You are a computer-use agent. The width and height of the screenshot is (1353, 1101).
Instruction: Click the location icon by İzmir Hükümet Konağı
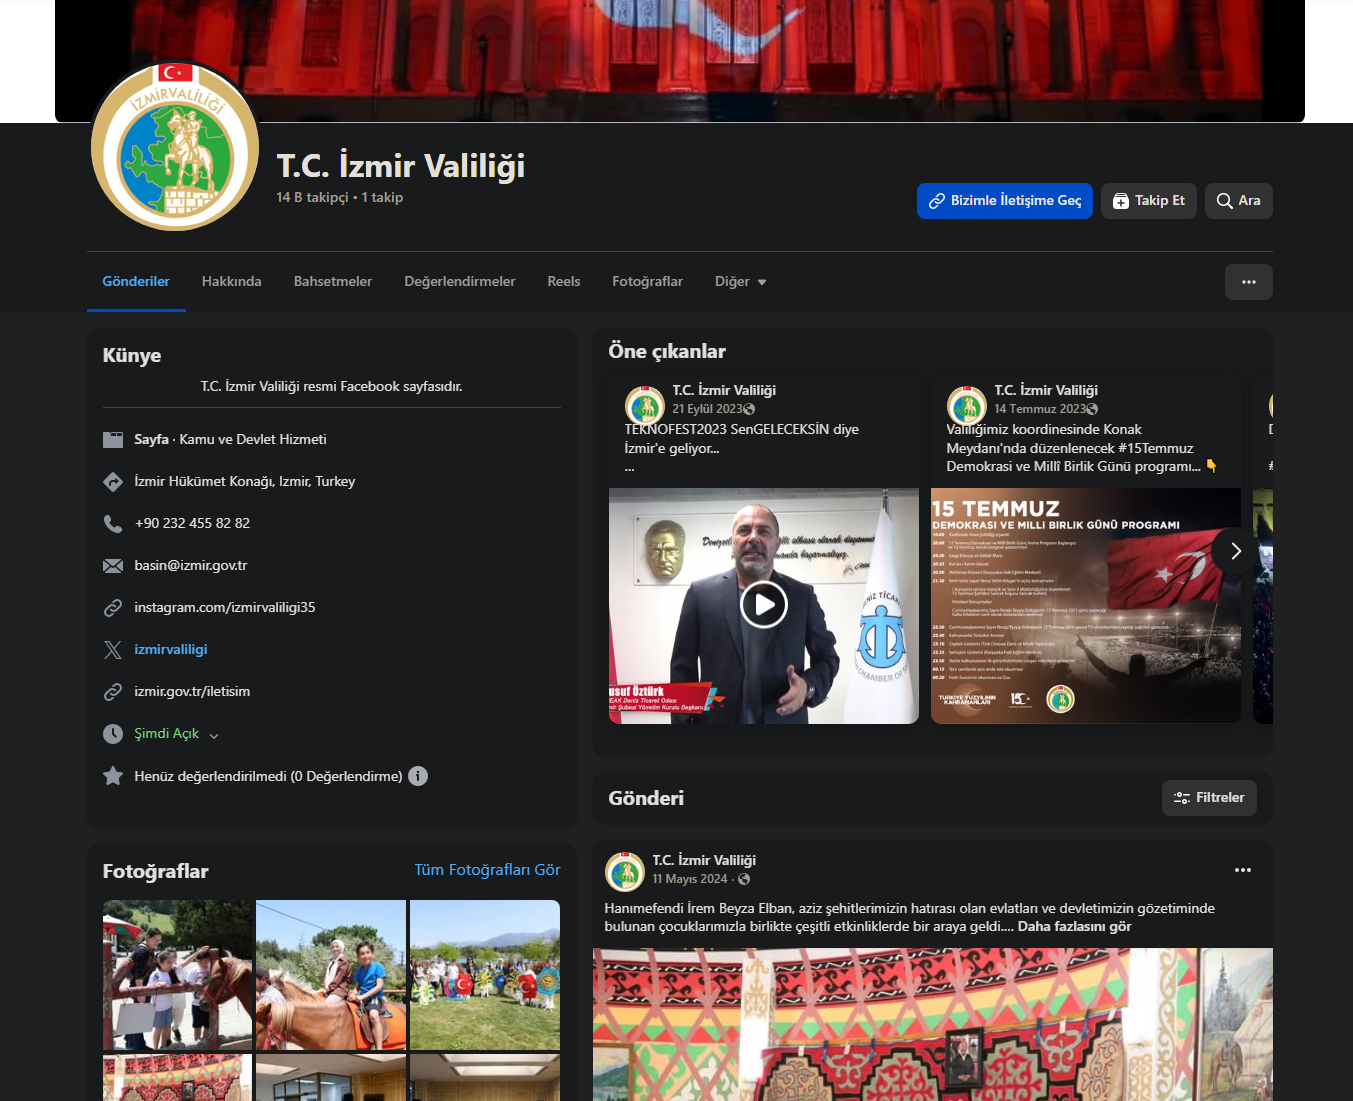(113, 482)
